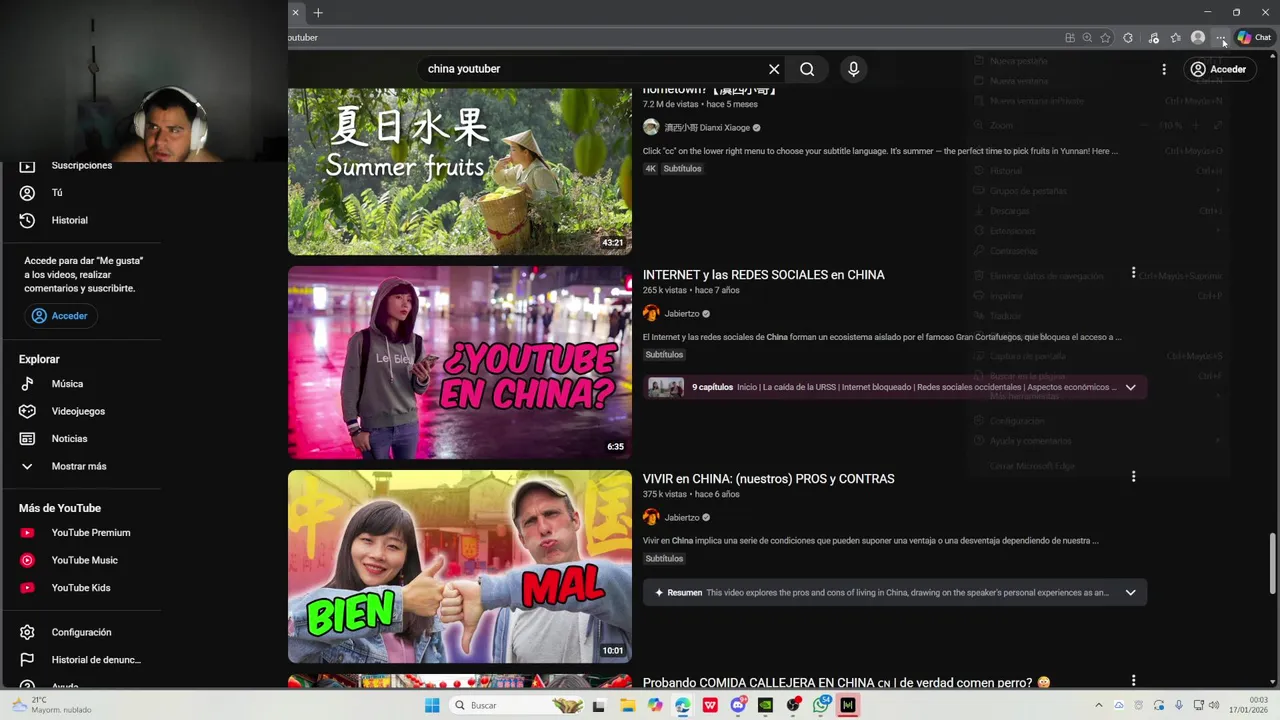Screen dimensions: 1280x720
Task: Run the search with the magnifier button
Action: 807,69
